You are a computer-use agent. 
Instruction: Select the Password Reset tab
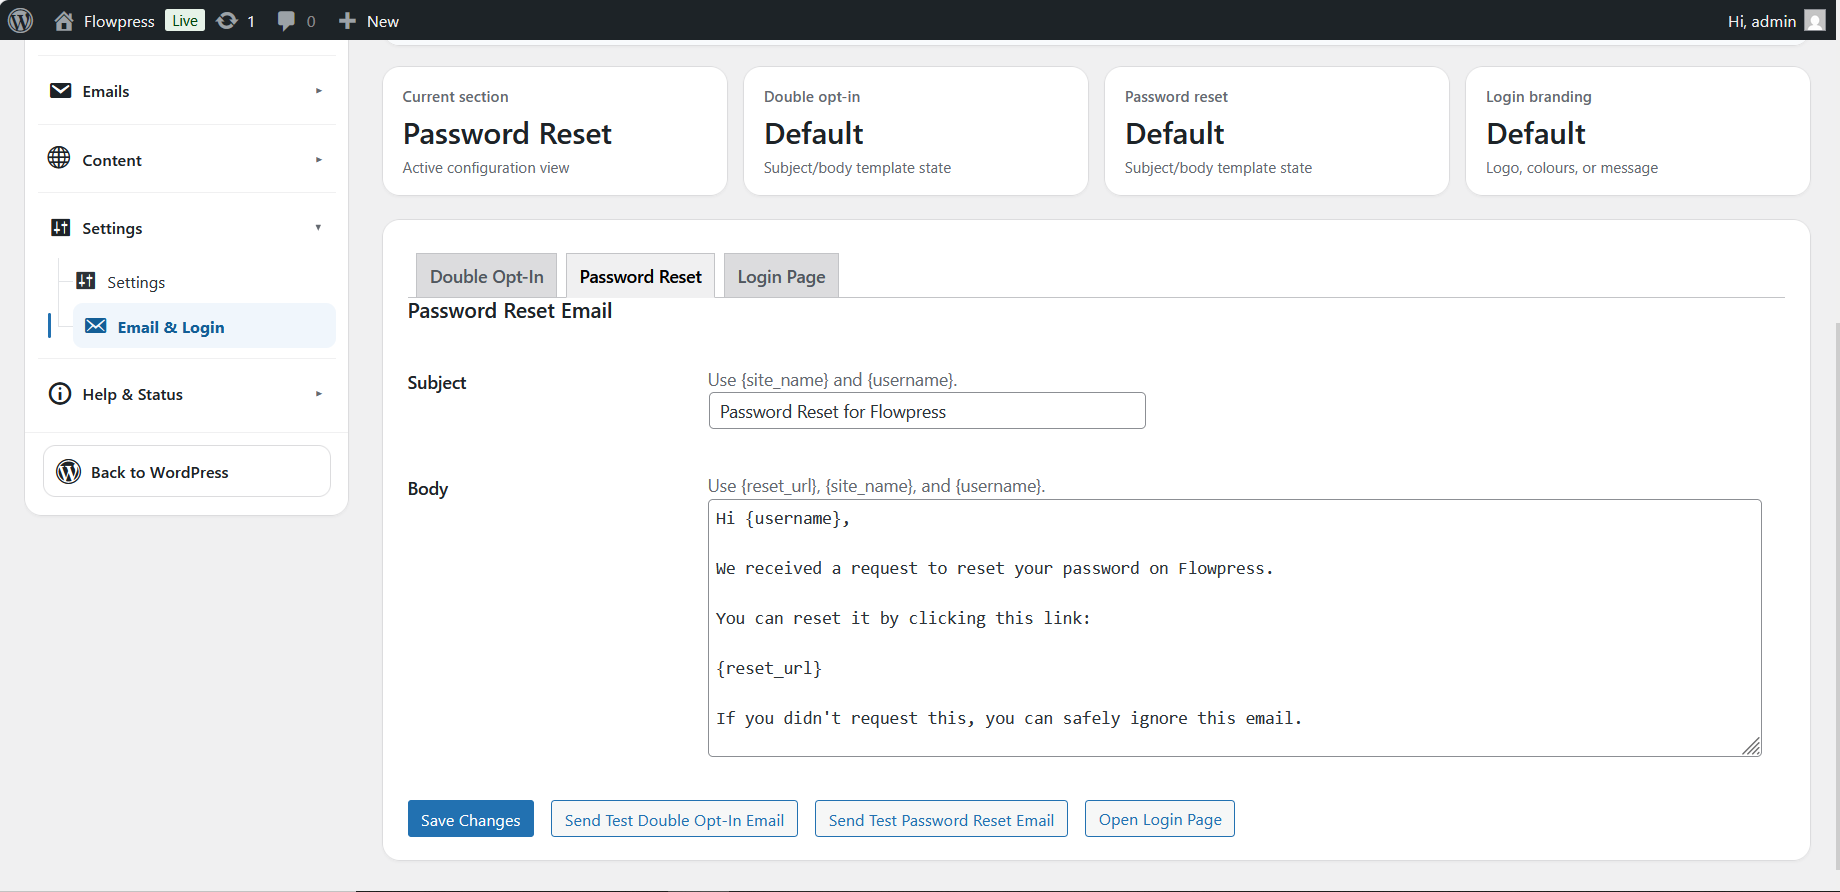coord(640,276)
